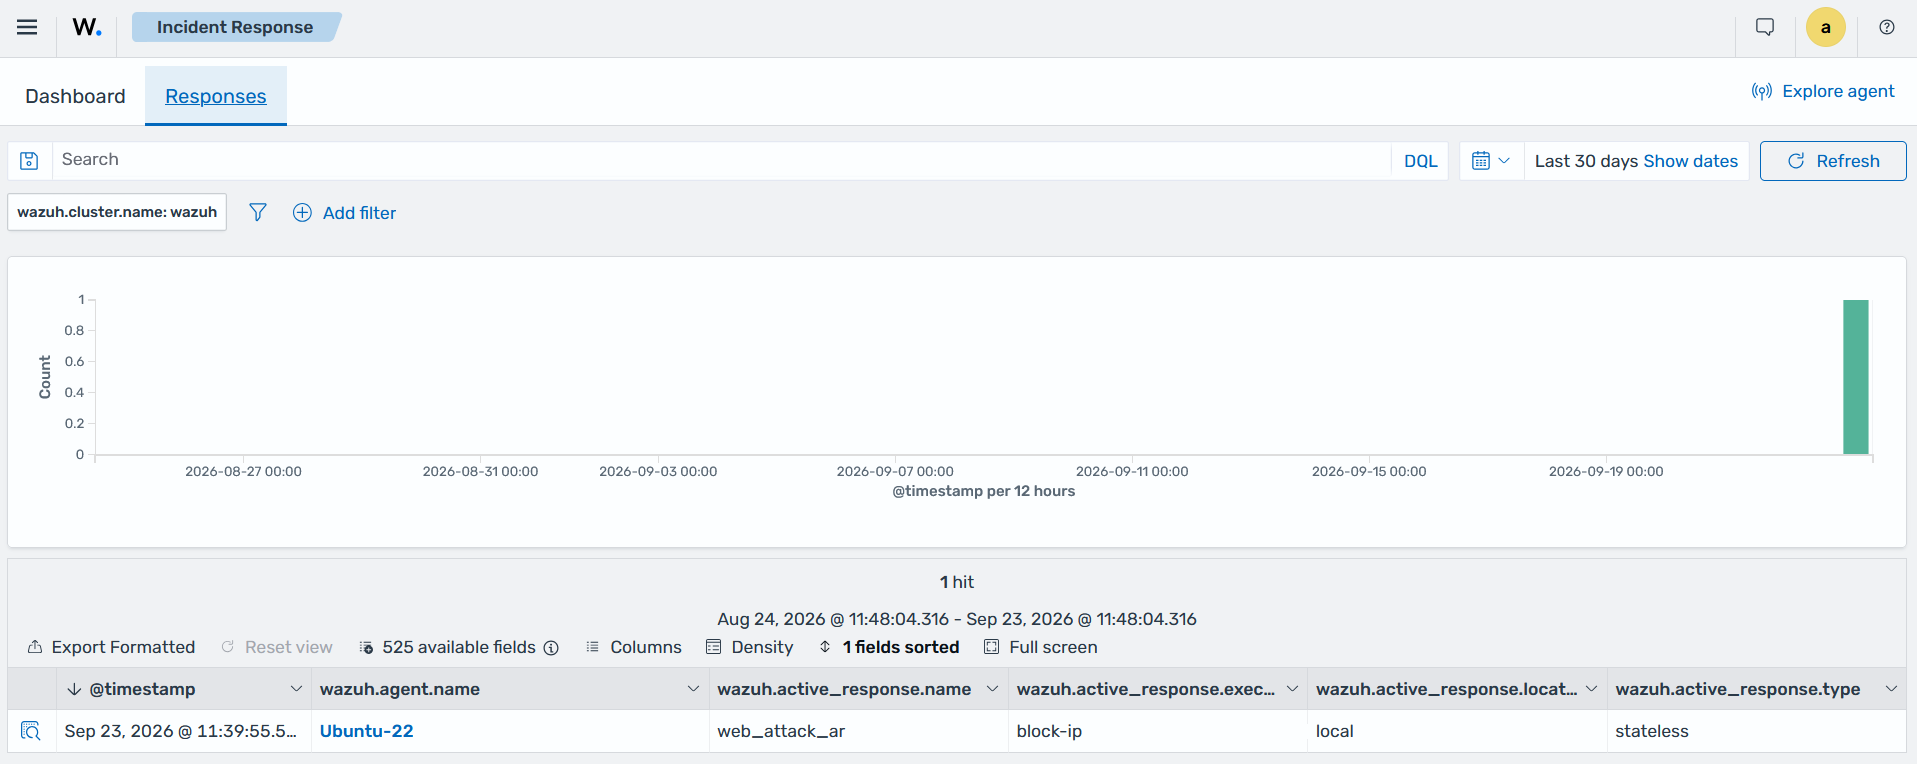Select the Responses tab
This screenshot has height=764, width=1917.
click(x=216, y=96)
